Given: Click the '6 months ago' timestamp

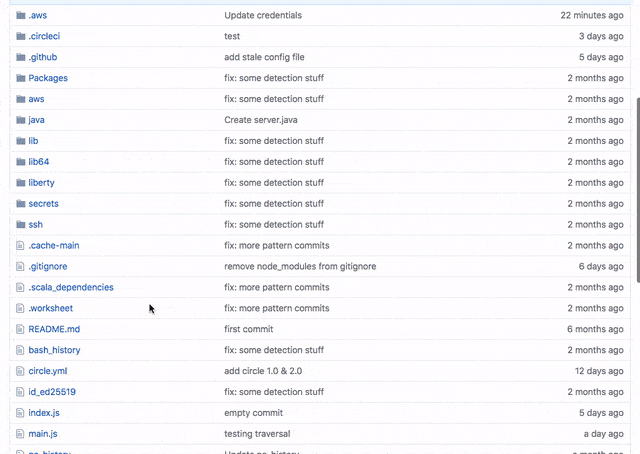Looking at the screenshot, I should click(x=595, y=329).
